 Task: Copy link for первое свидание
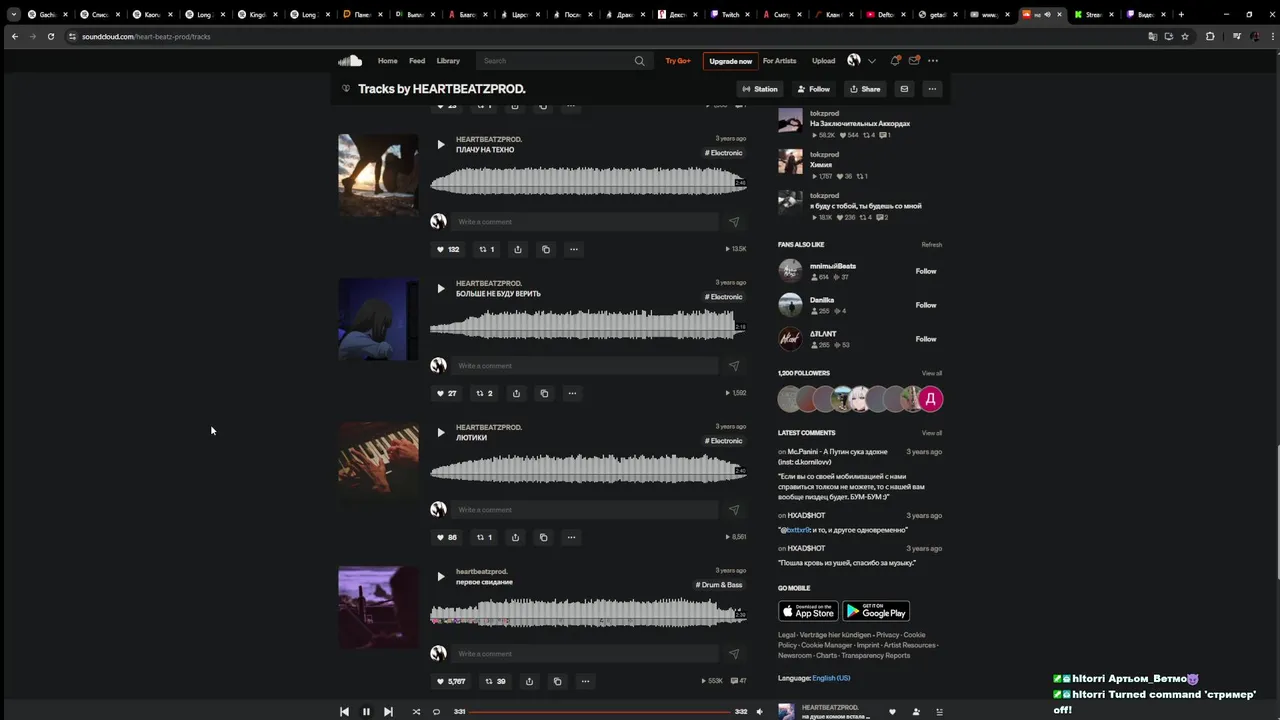coord(557,681)
